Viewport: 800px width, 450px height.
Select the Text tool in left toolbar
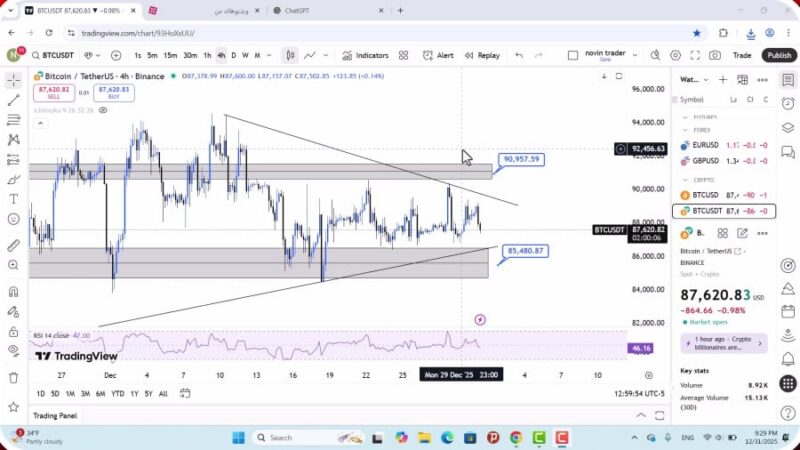pos(13,199)
